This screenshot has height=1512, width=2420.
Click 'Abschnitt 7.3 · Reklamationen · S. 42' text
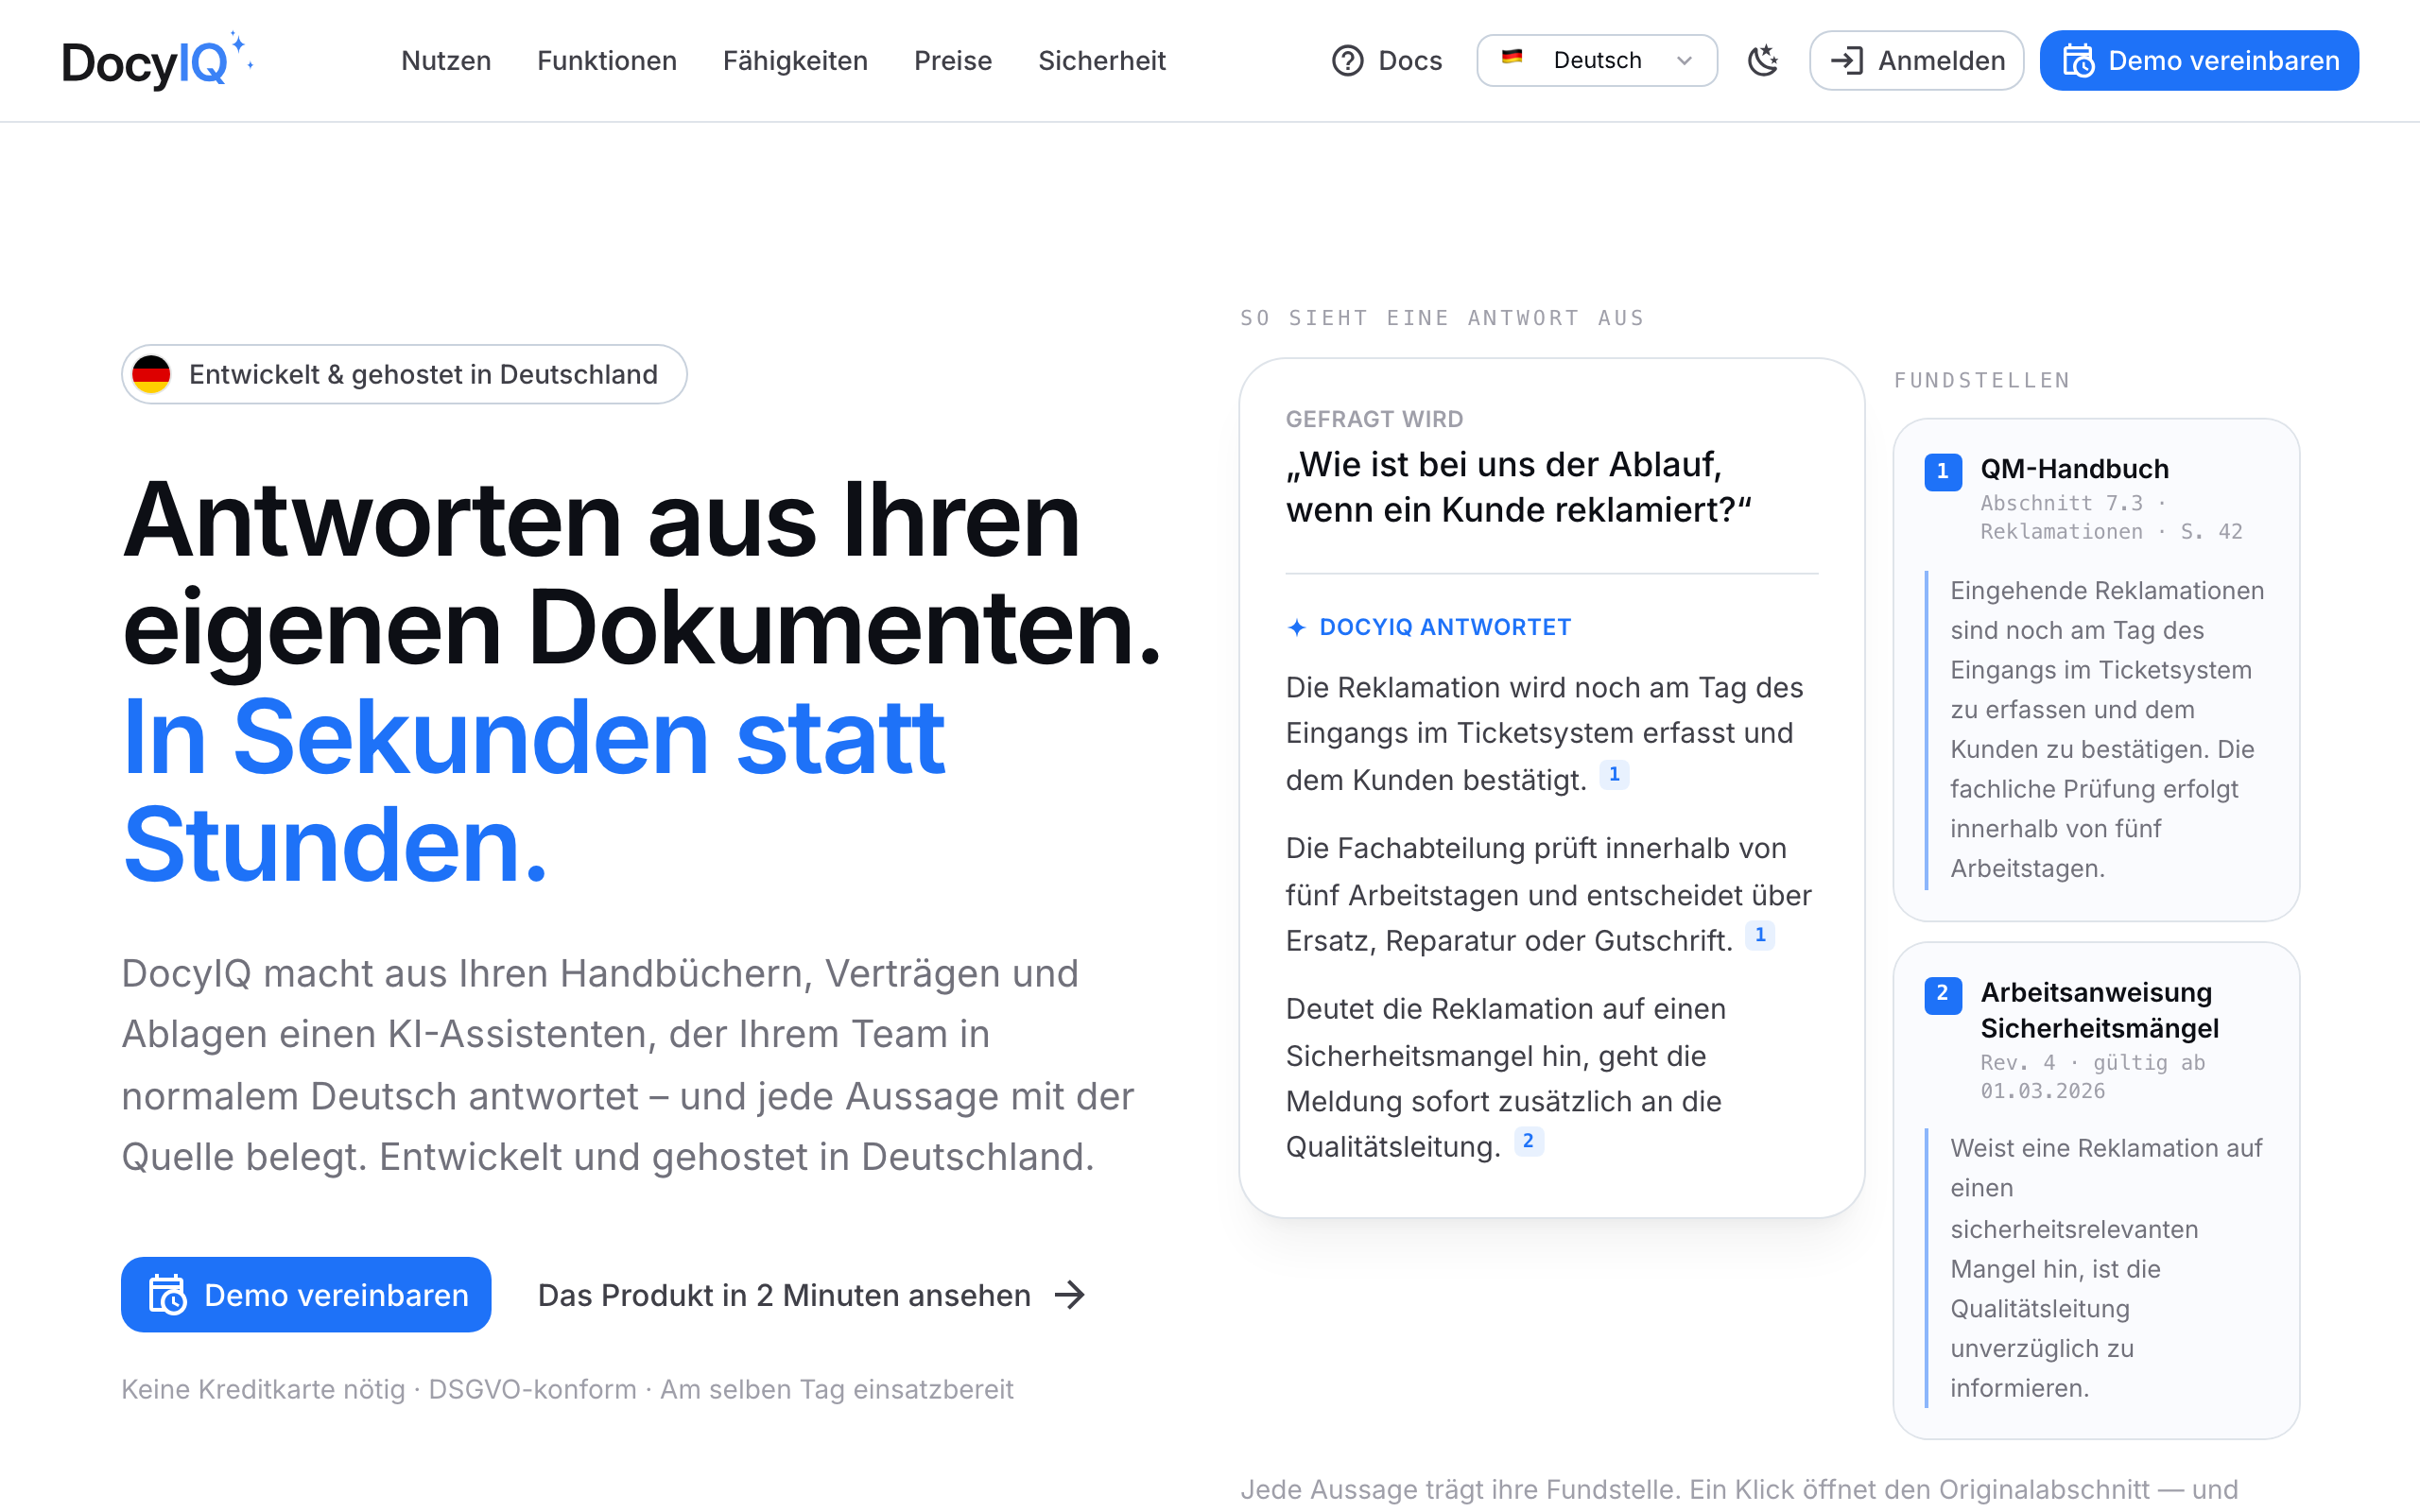pos(2111,517)
